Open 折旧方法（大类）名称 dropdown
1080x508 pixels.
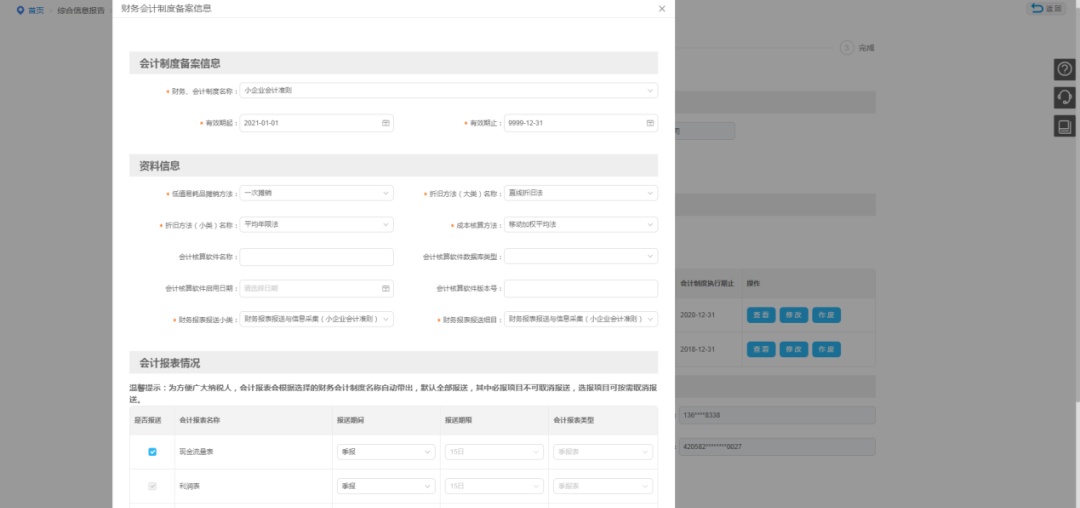649,193
